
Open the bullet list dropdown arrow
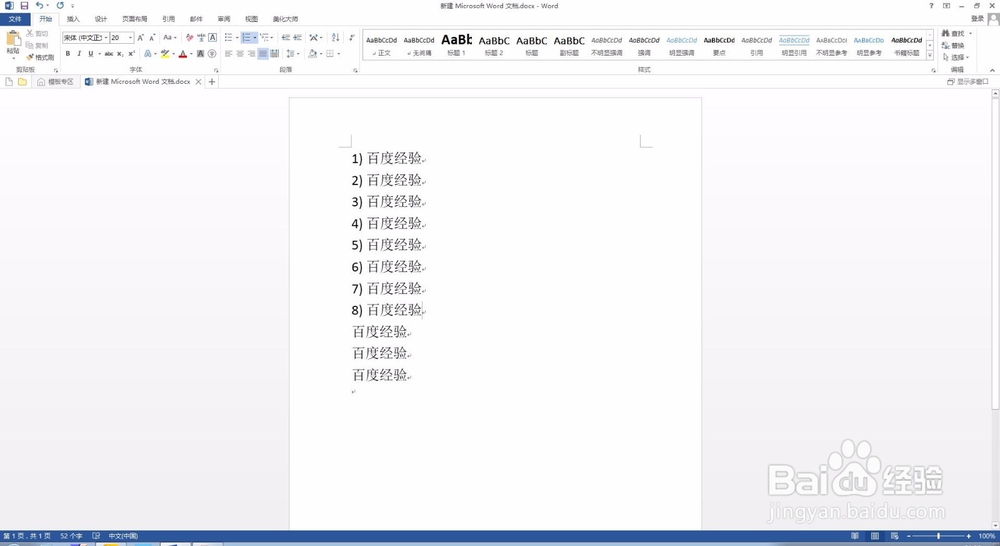(237, 38)
